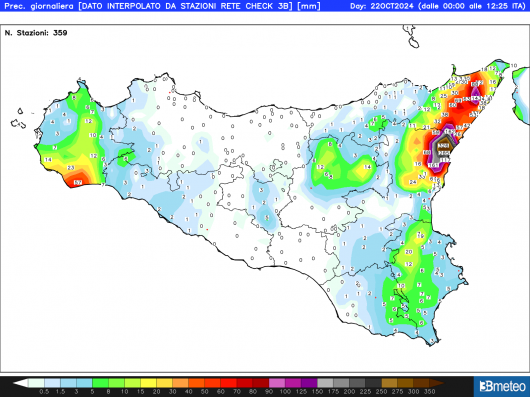The width and height of the screenshot is (530, 397).
Task: Click the legend label 40
Action: coord(189,392)
